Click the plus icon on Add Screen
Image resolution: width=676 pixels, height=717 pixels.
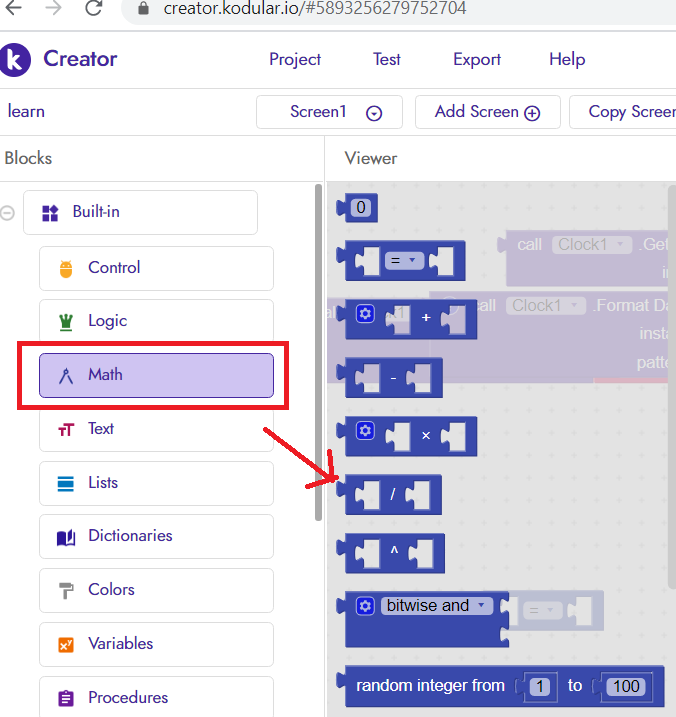coord(532,113)
